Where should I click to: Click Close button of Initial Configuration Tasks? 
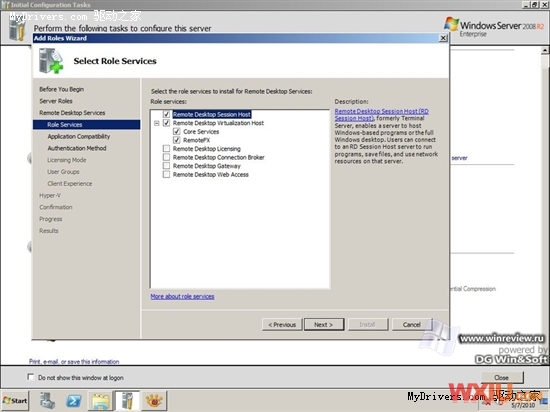(502, 378)
